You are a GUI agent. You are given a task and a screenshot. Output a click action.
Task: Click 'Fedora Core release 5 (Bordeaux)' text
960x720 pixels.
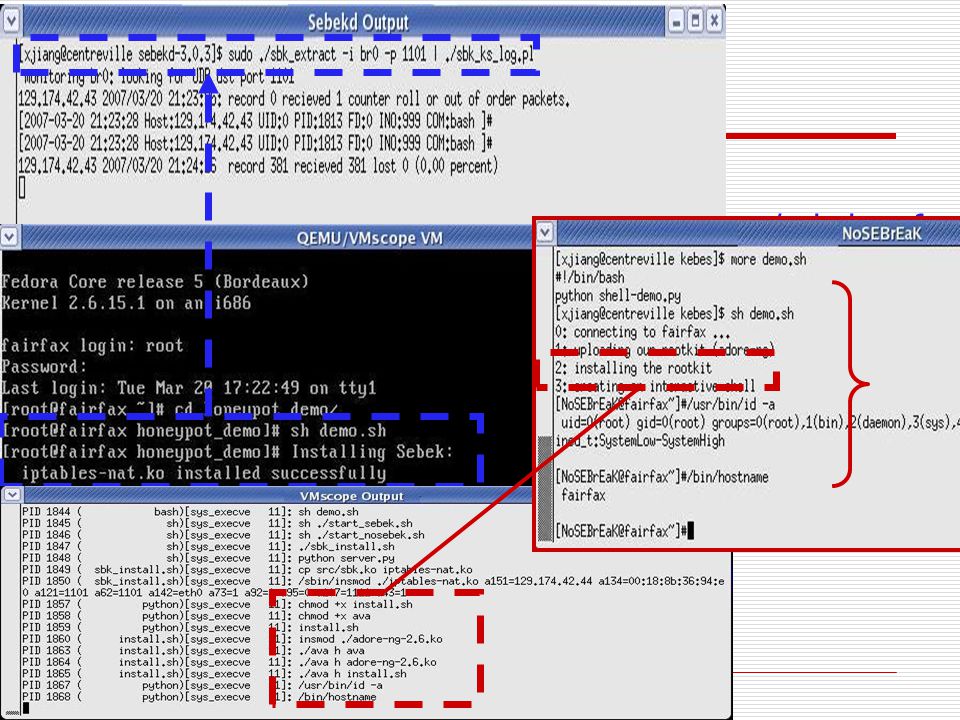click(x=155, y=282)
